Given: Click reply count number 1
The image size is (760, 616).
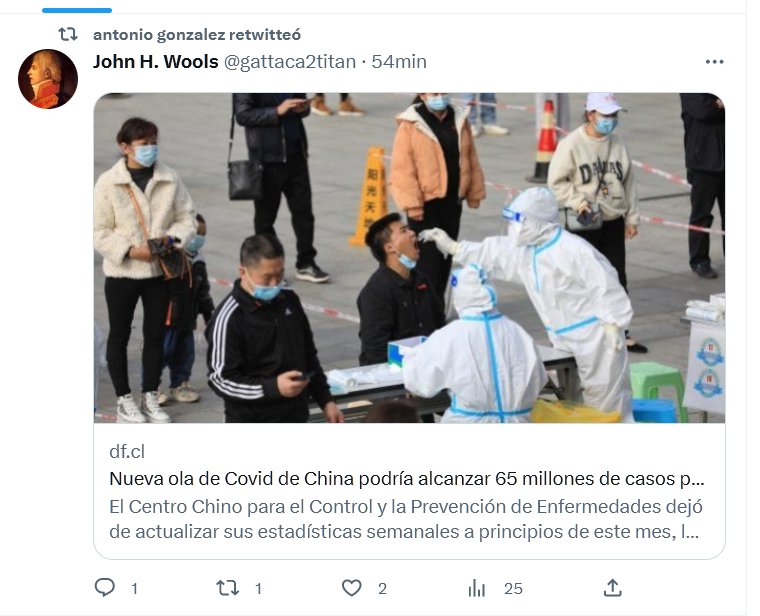Looking at the screenshot, I should (x=134, y=589).
